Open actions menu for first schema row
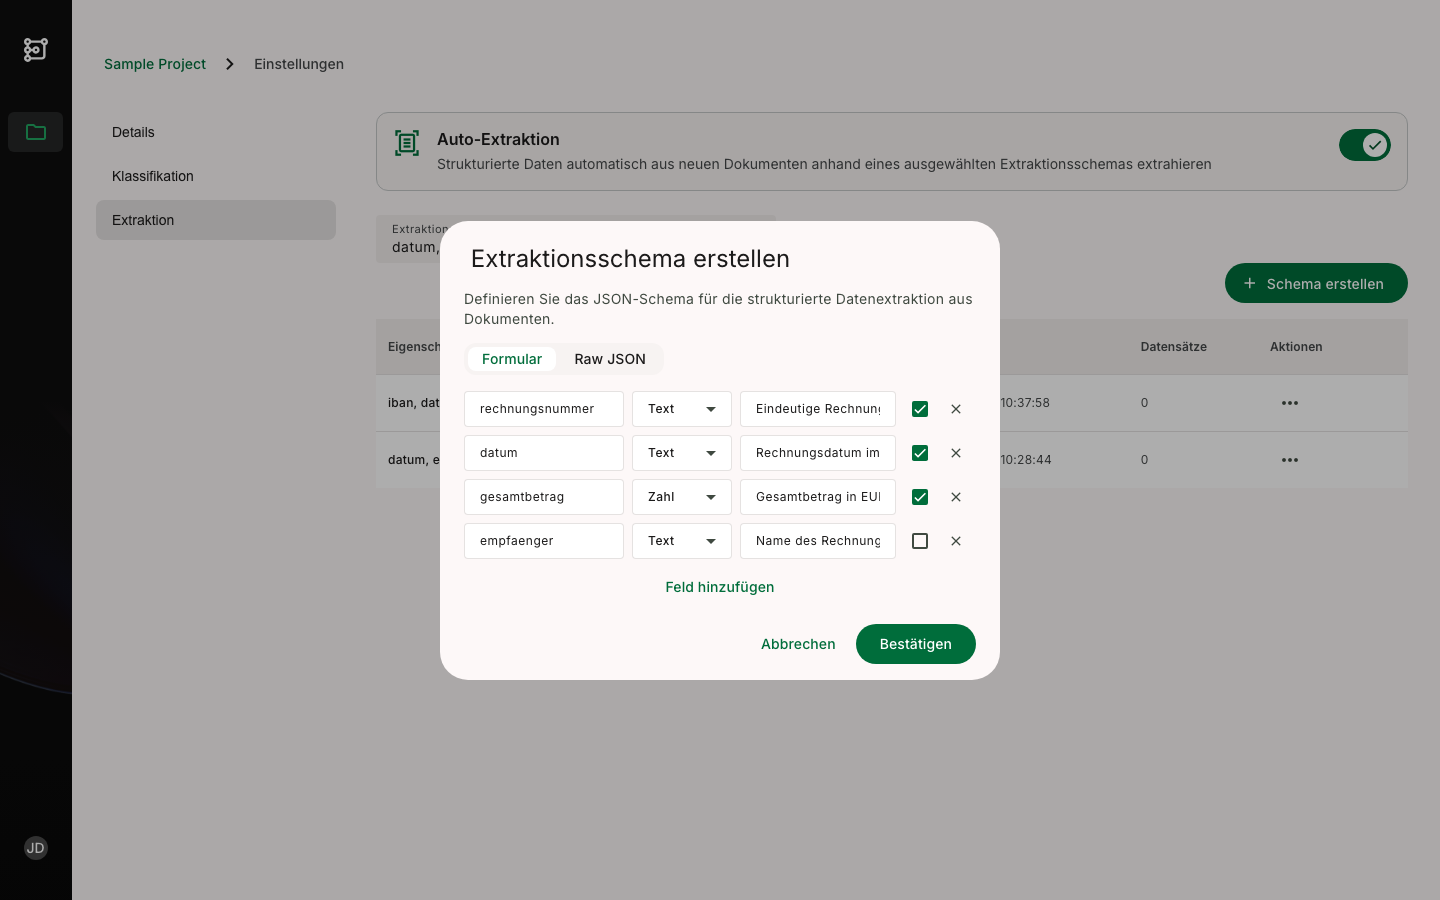Image resolution: width=1440 pixels, height=900 pixels. pos(1289,403)
